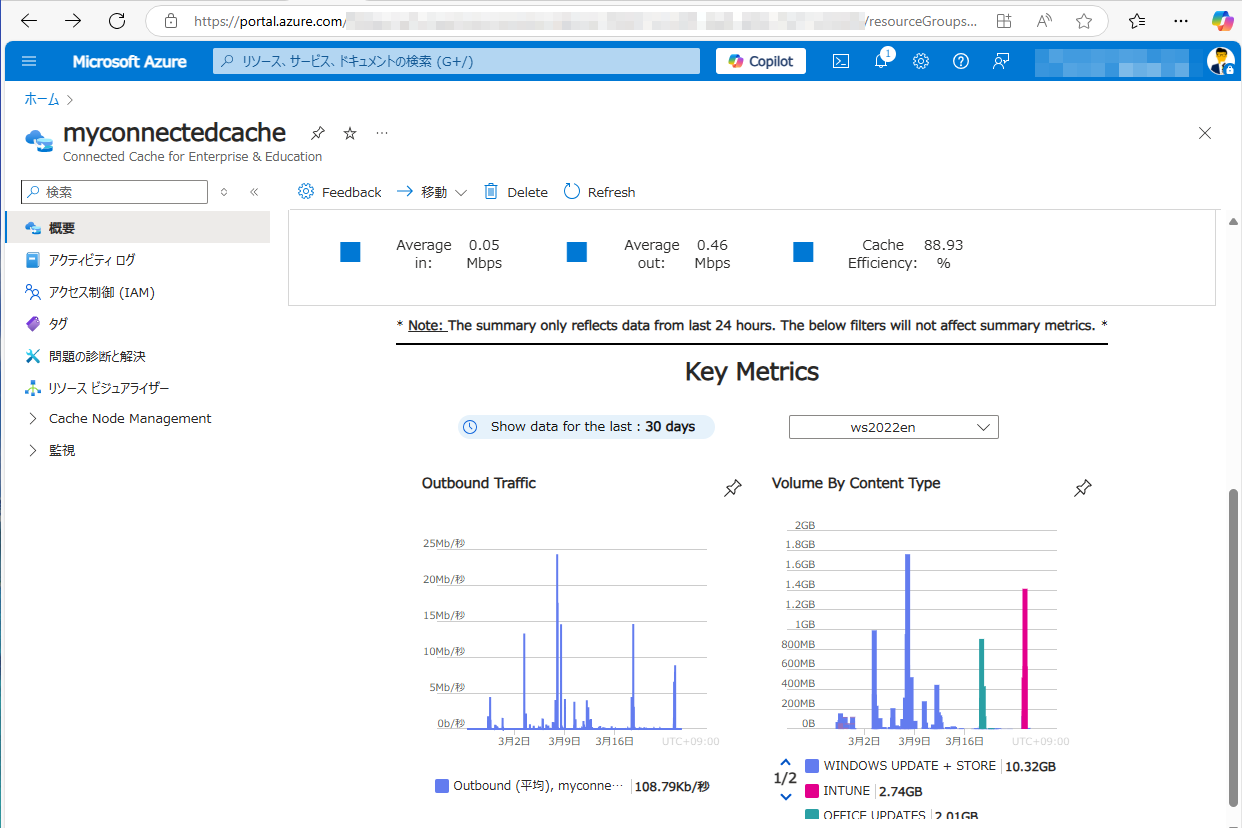Pin the Outbound Traffic chart to dashboard
The image size is (1242, 828).
tap(732, 487)
